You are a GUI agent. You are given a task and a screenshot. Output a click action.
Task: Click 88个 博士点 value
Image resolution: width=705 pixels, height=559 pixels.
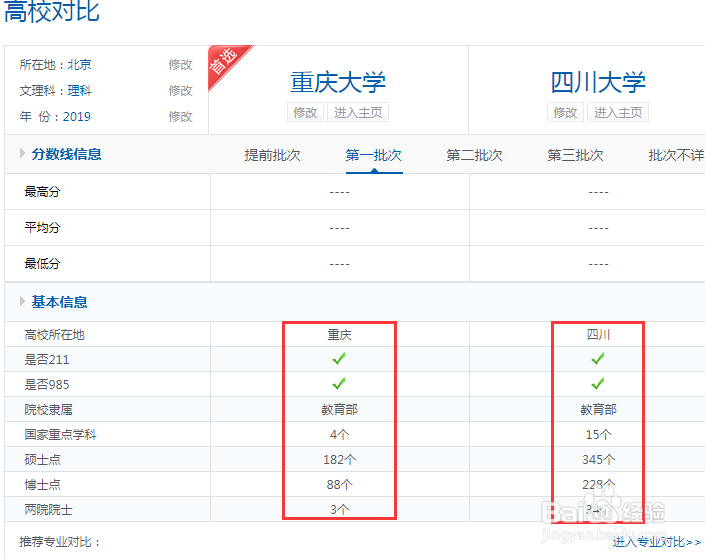[x=339, y=485]
